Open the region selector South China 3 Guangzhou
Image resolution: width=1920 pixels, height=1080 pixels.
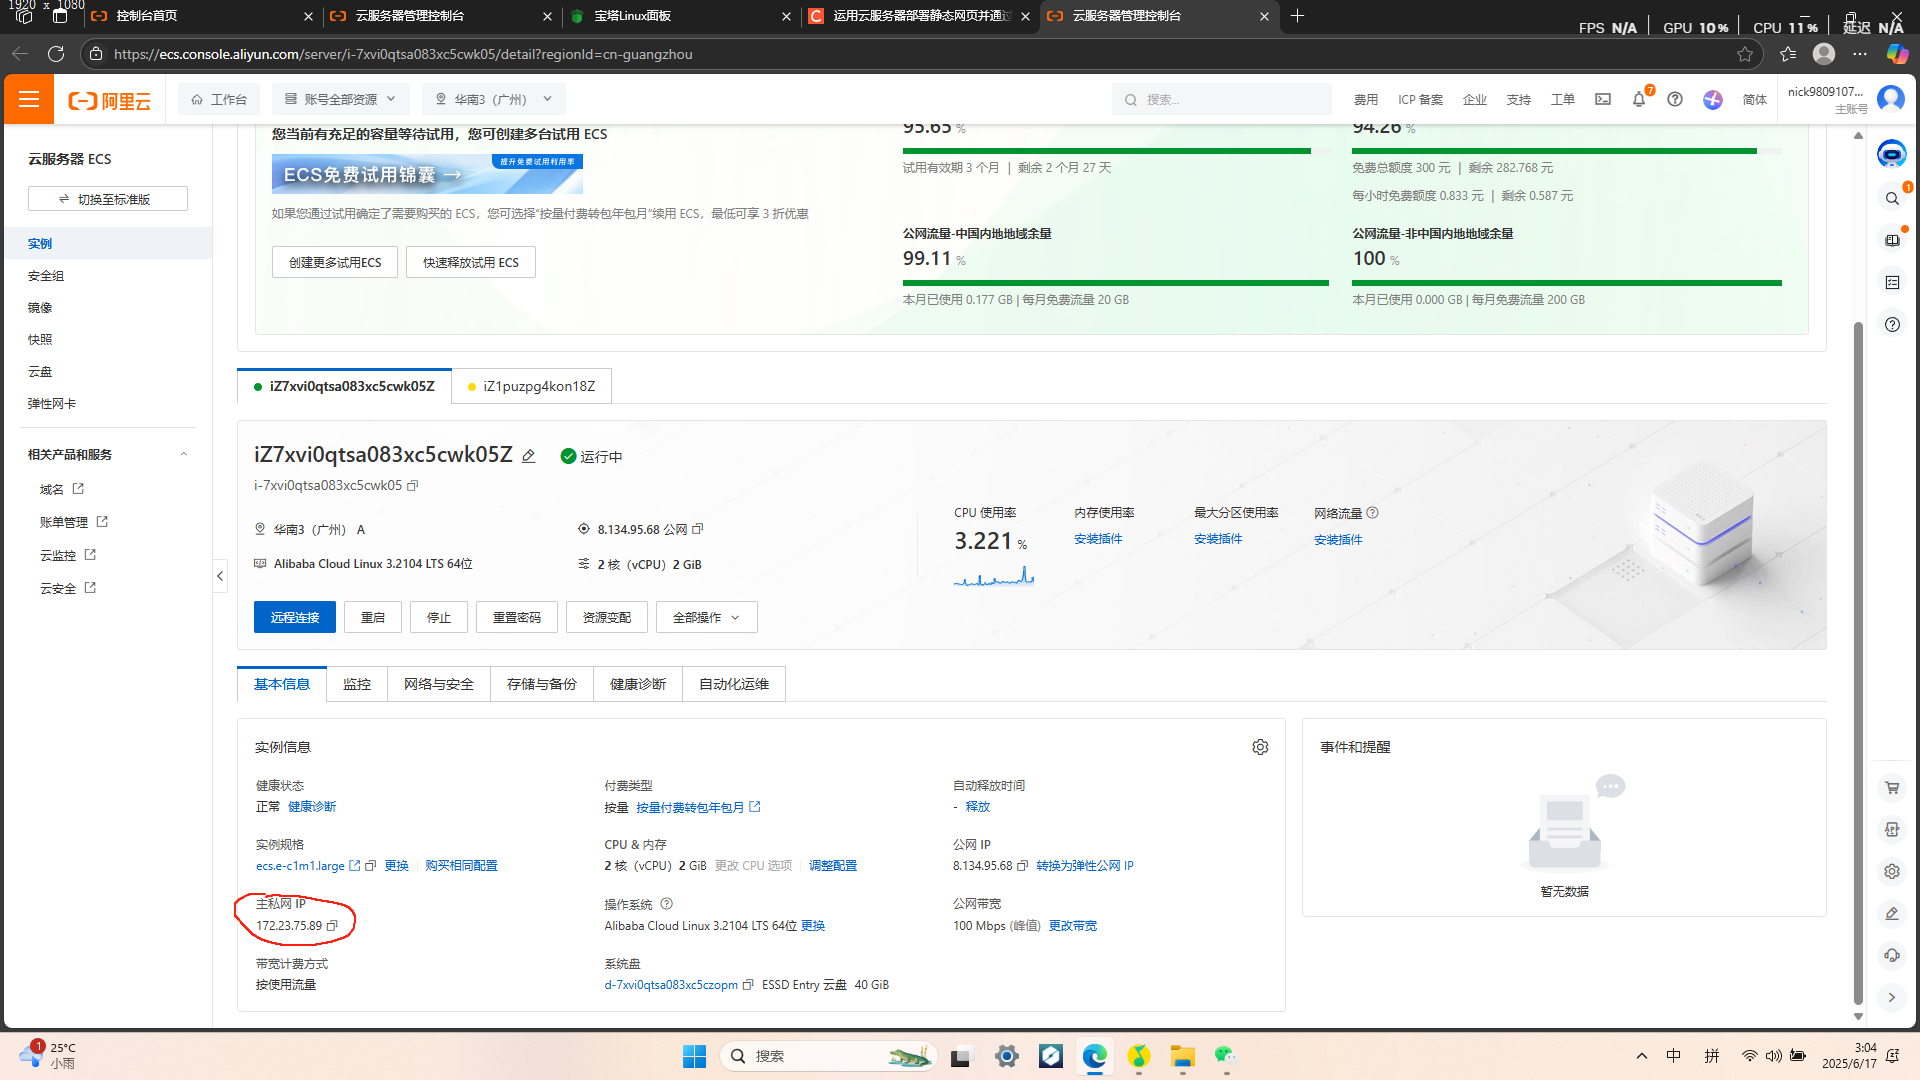(493, 99)
